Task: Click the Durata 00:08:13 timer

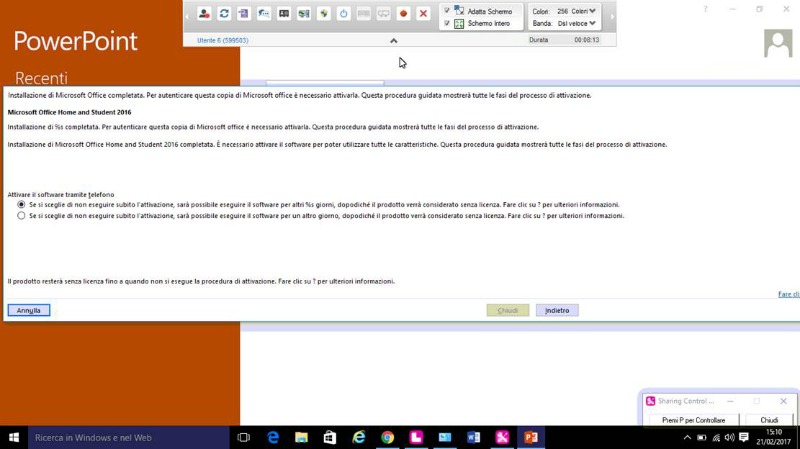Action: [x=564, y=40]
